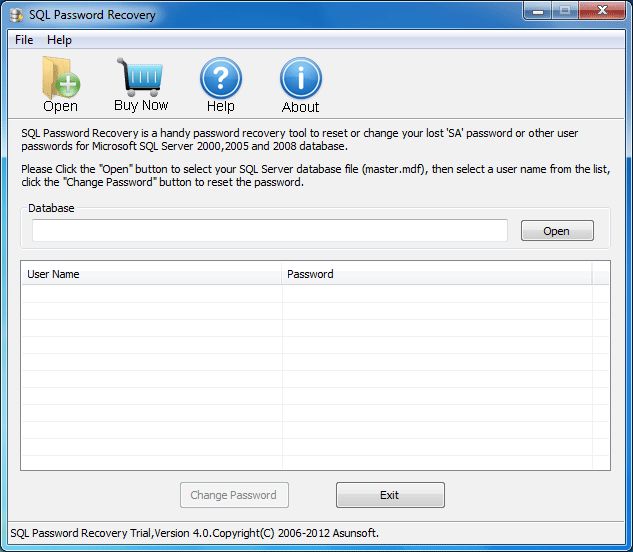Sort by the User Name column header

(x=151, y=274)
